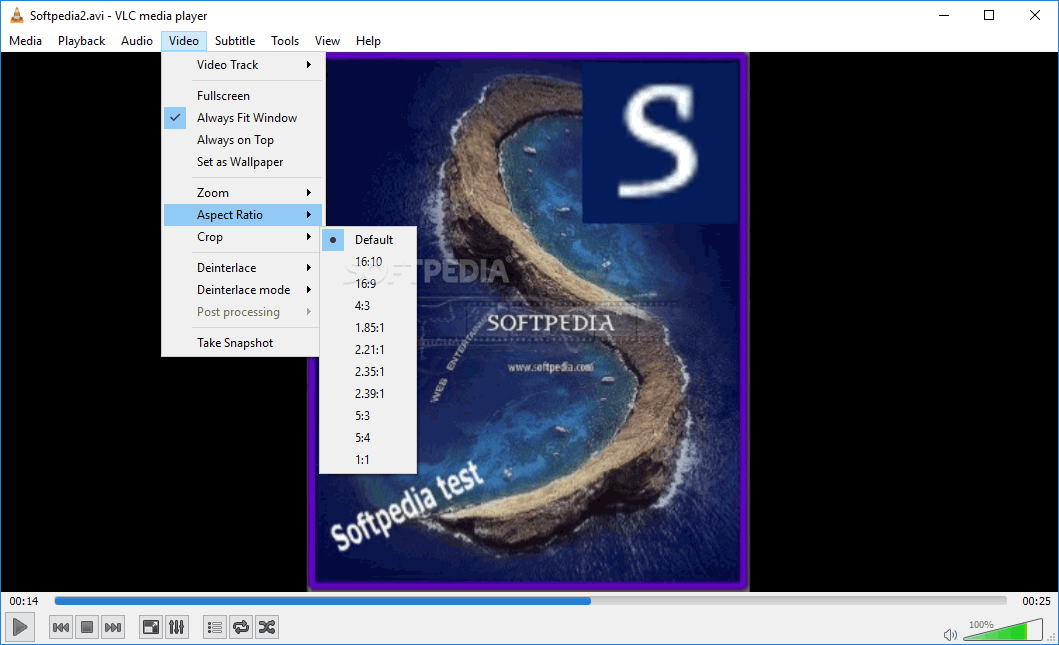Image resolution: width=1059 pixels, height=645 pixels.
Task: Open the Playback menu
Action: pyautogui.click(x=81, y=41)
